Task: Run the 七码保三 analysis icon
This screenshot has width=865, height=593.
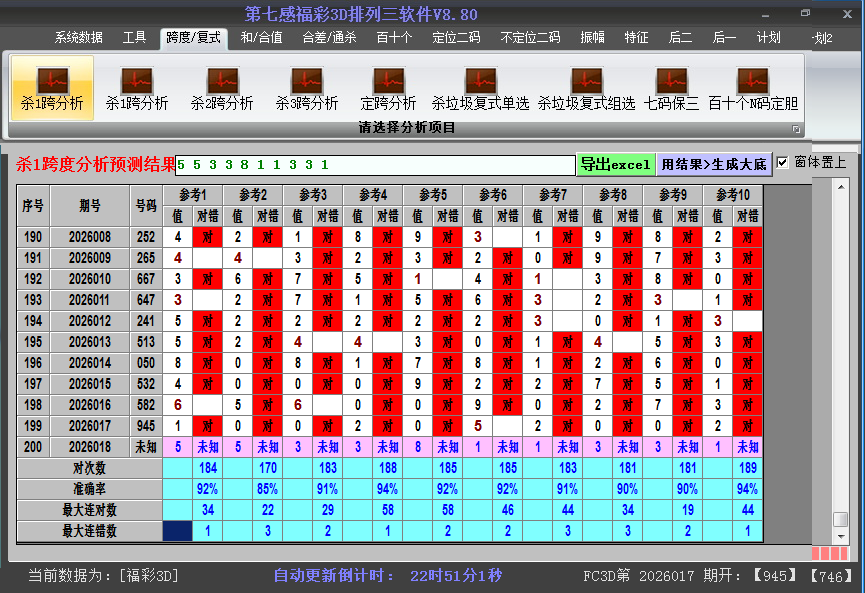Action: 671,86
